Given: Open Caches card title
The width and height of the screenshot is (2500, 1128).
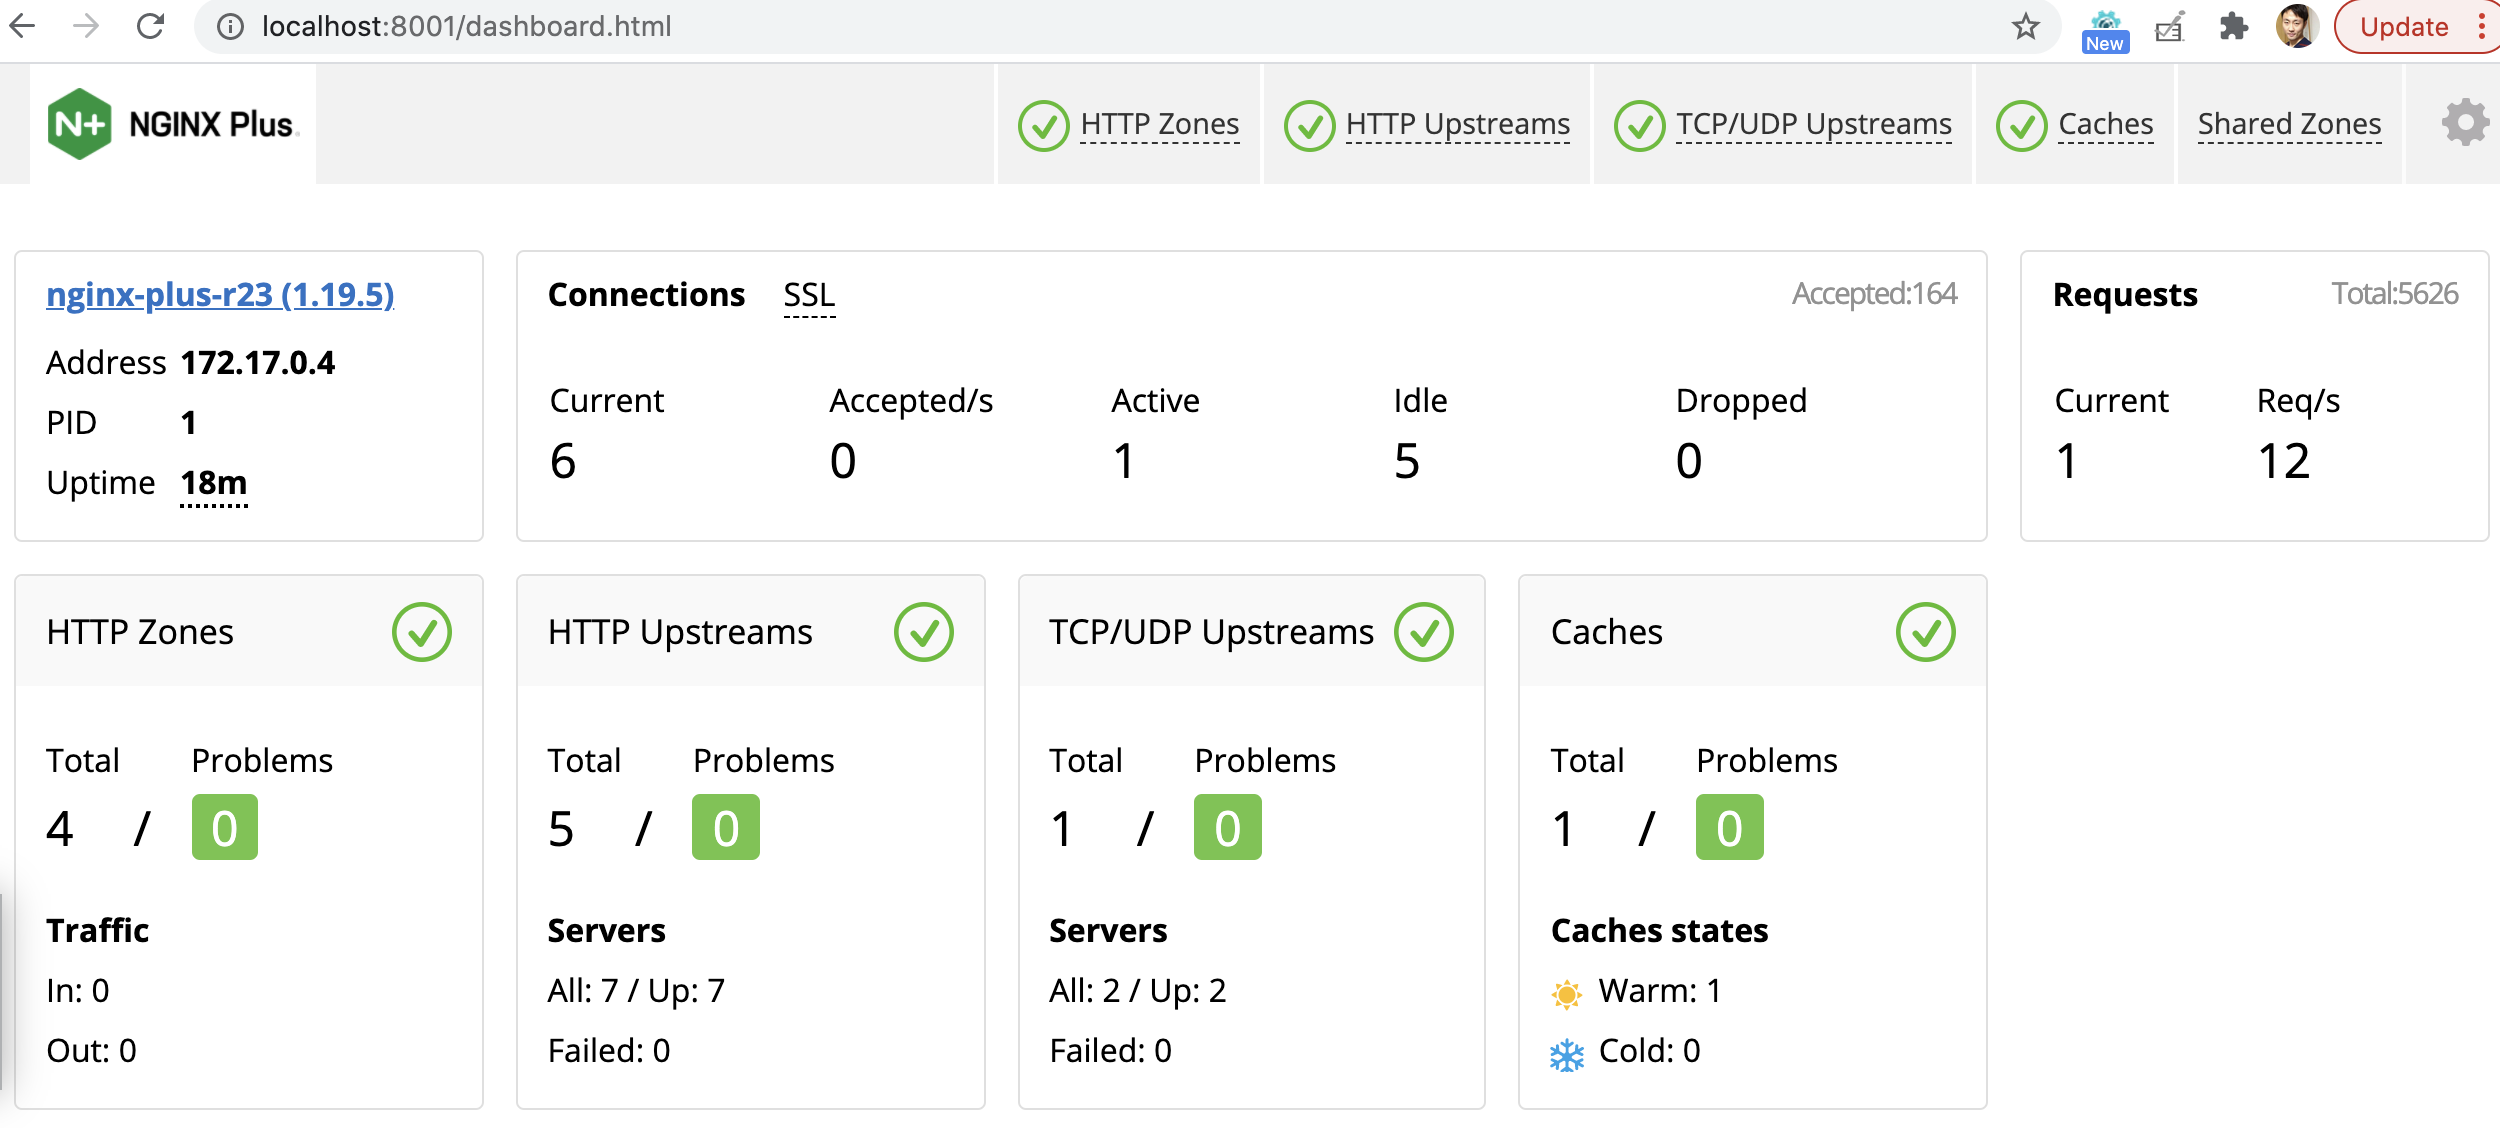Looking at the screenshot, I should point(1606,632).
